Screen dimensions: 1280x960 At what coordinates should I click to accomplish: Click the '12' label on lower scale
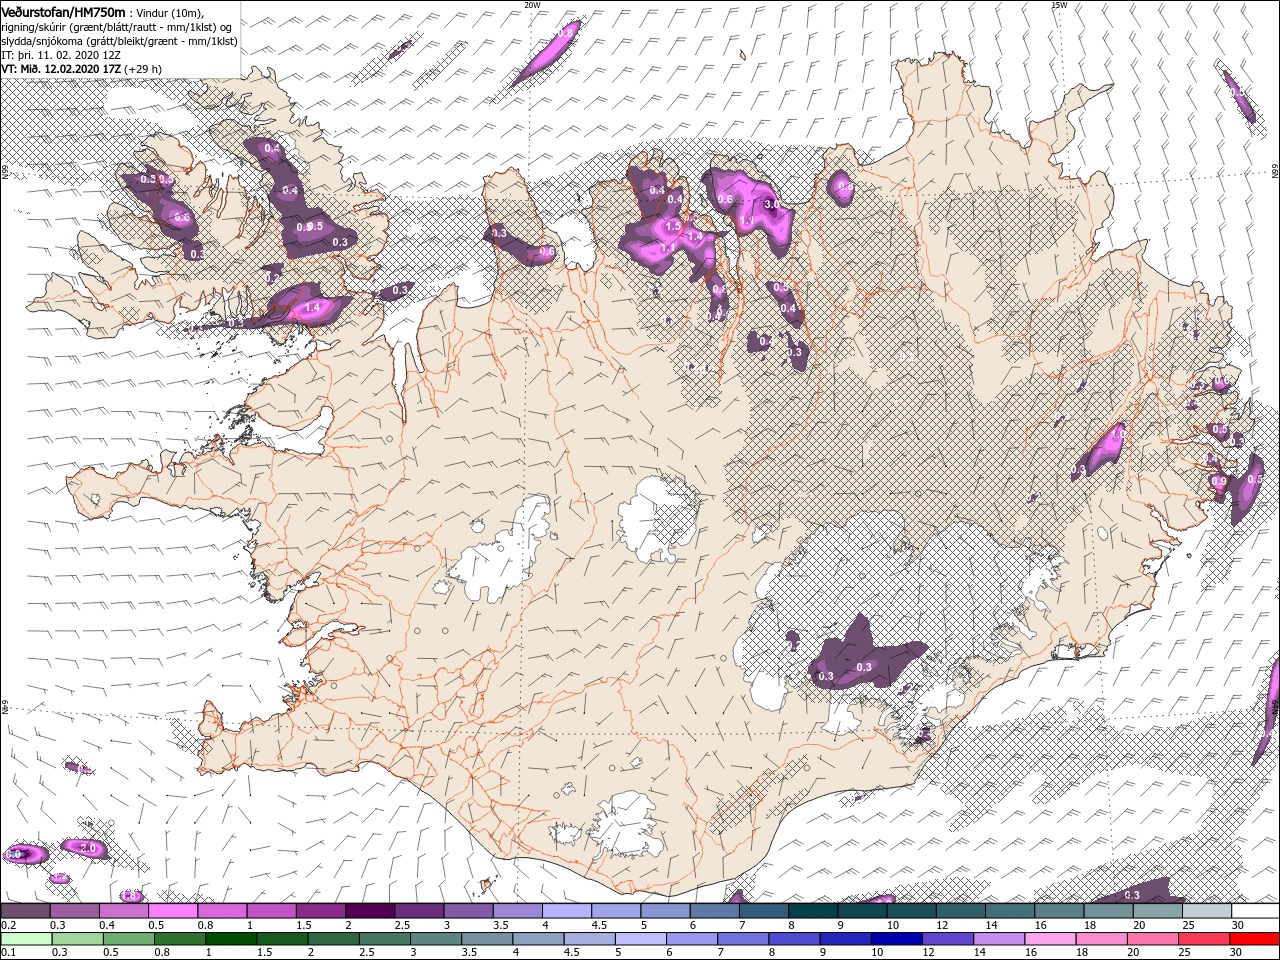pos(929,952)
